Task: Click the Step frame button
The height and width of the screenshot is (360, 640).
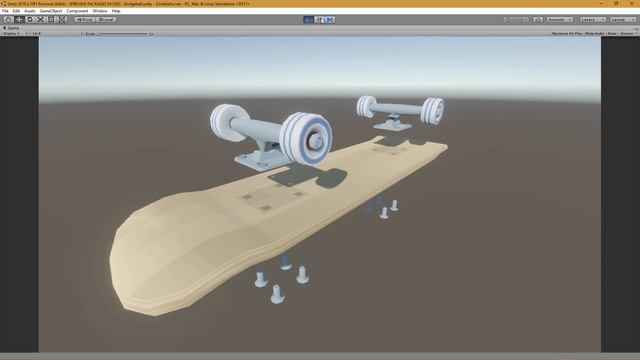Action: (330, 20)
